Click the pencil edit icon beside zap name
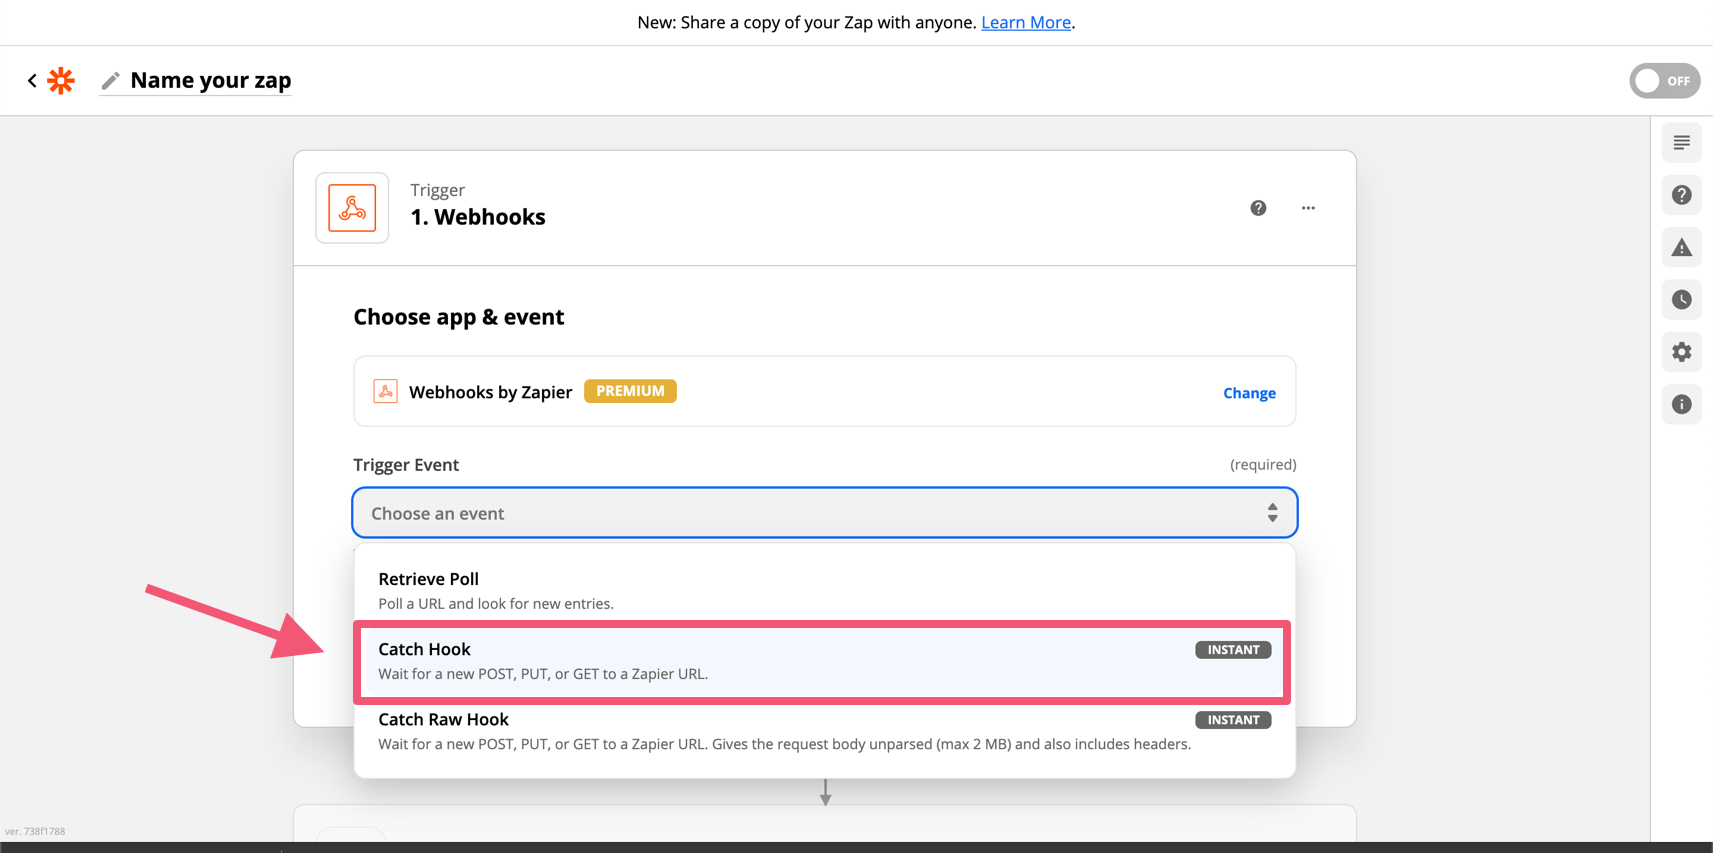 [x=110, y=80]
